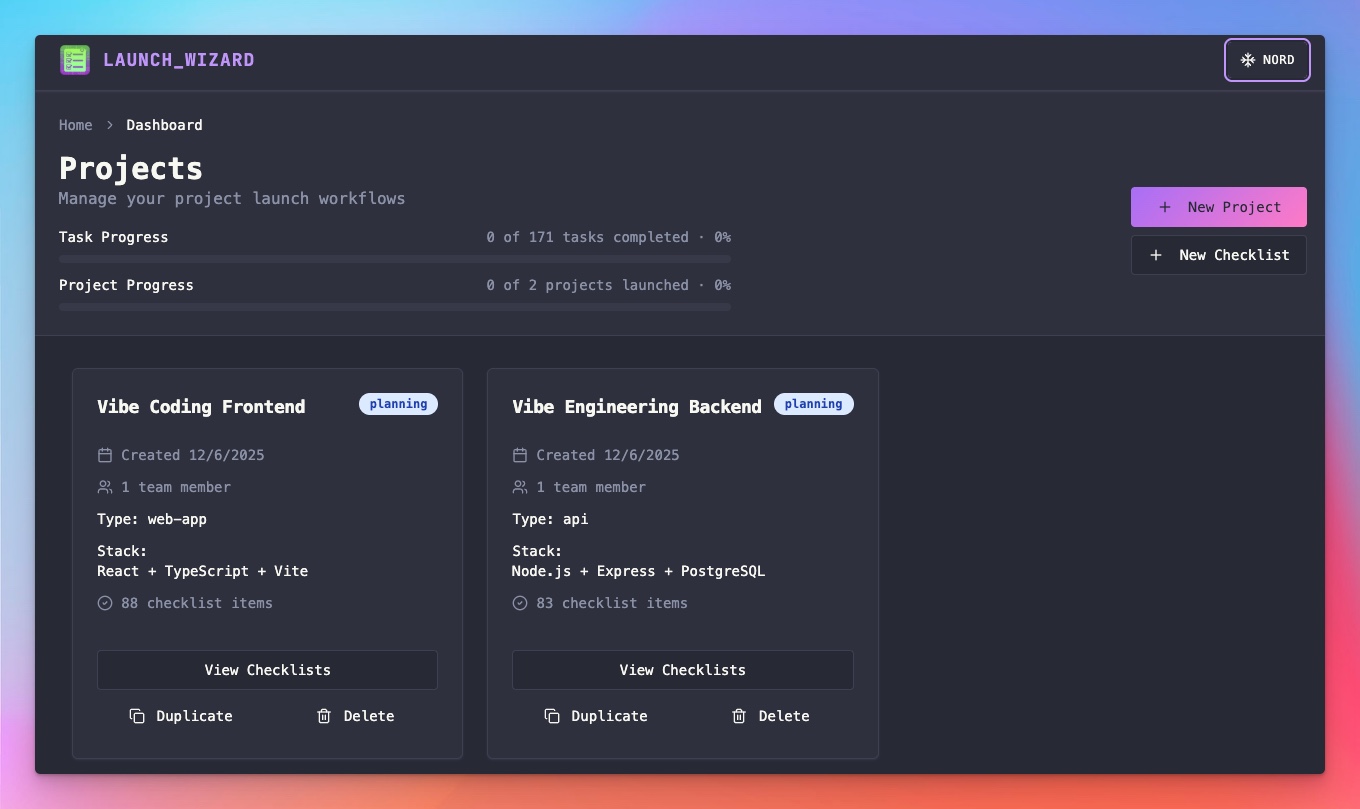Duplicate the Vibe Engineering Backend project

[595, 716]
